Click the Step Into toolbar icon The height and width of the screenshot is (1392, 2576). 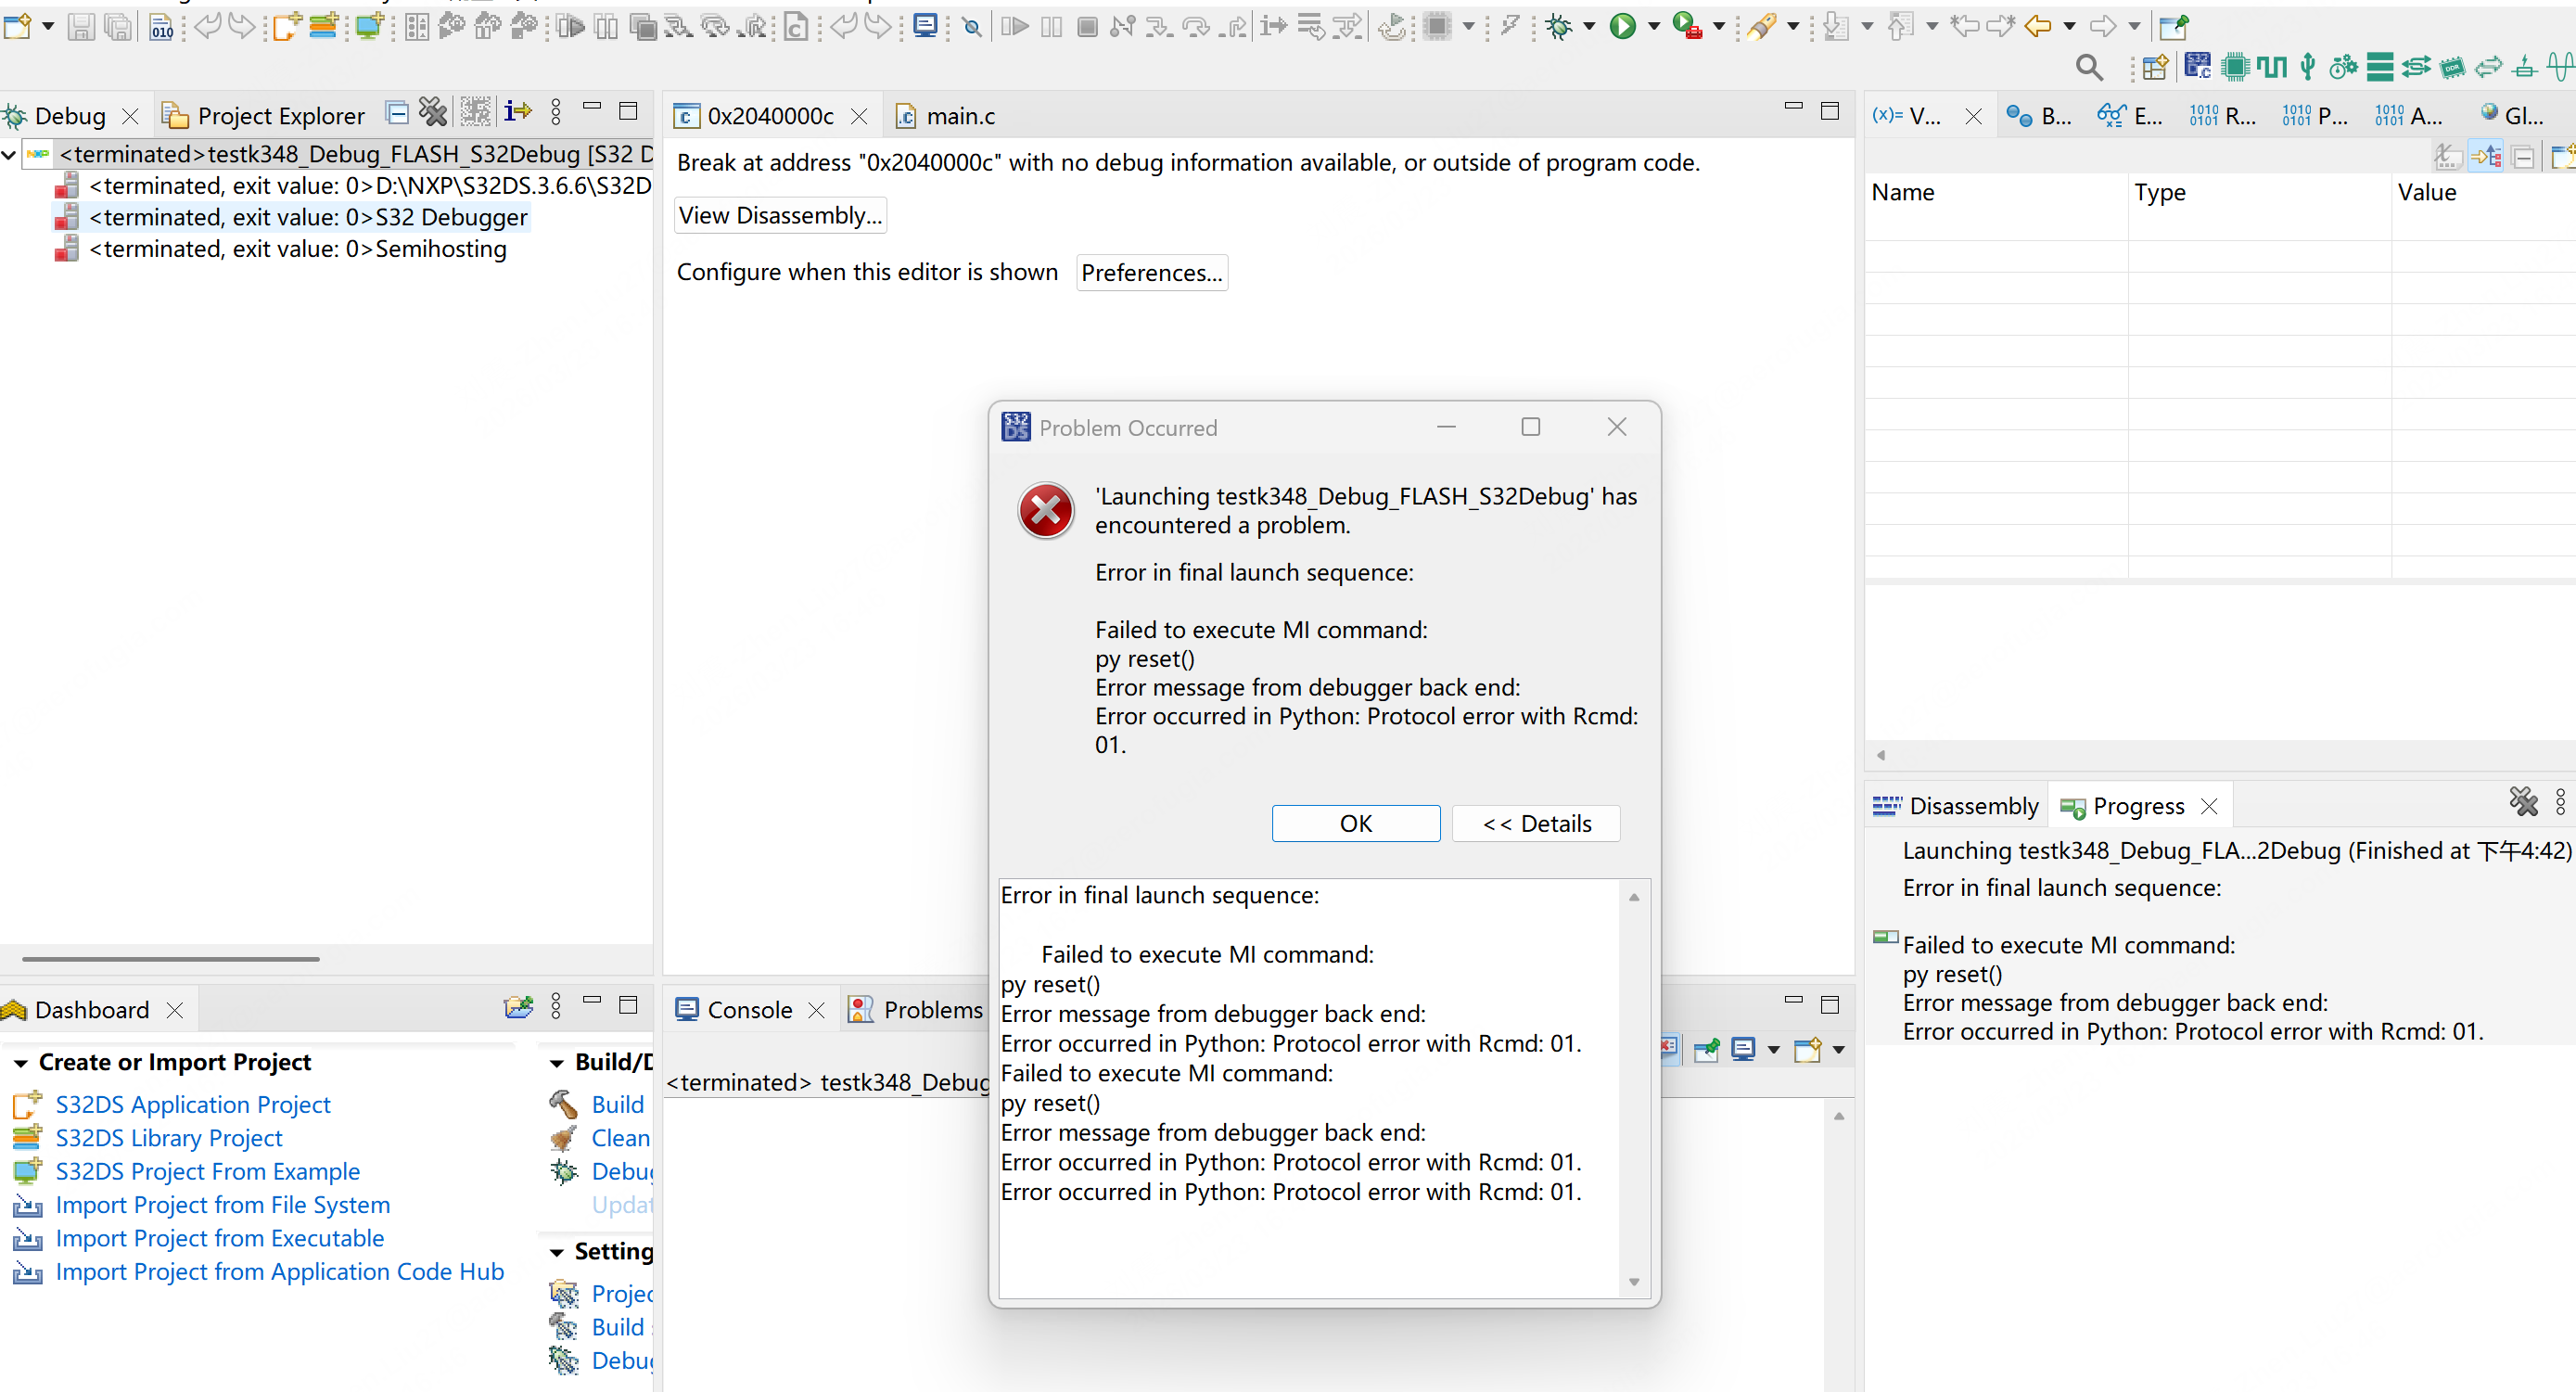[1159, 27]
